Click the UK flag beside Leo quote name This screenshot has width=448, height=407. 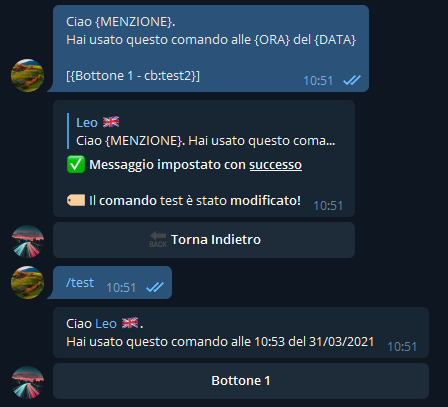click(x=111, y=122)
